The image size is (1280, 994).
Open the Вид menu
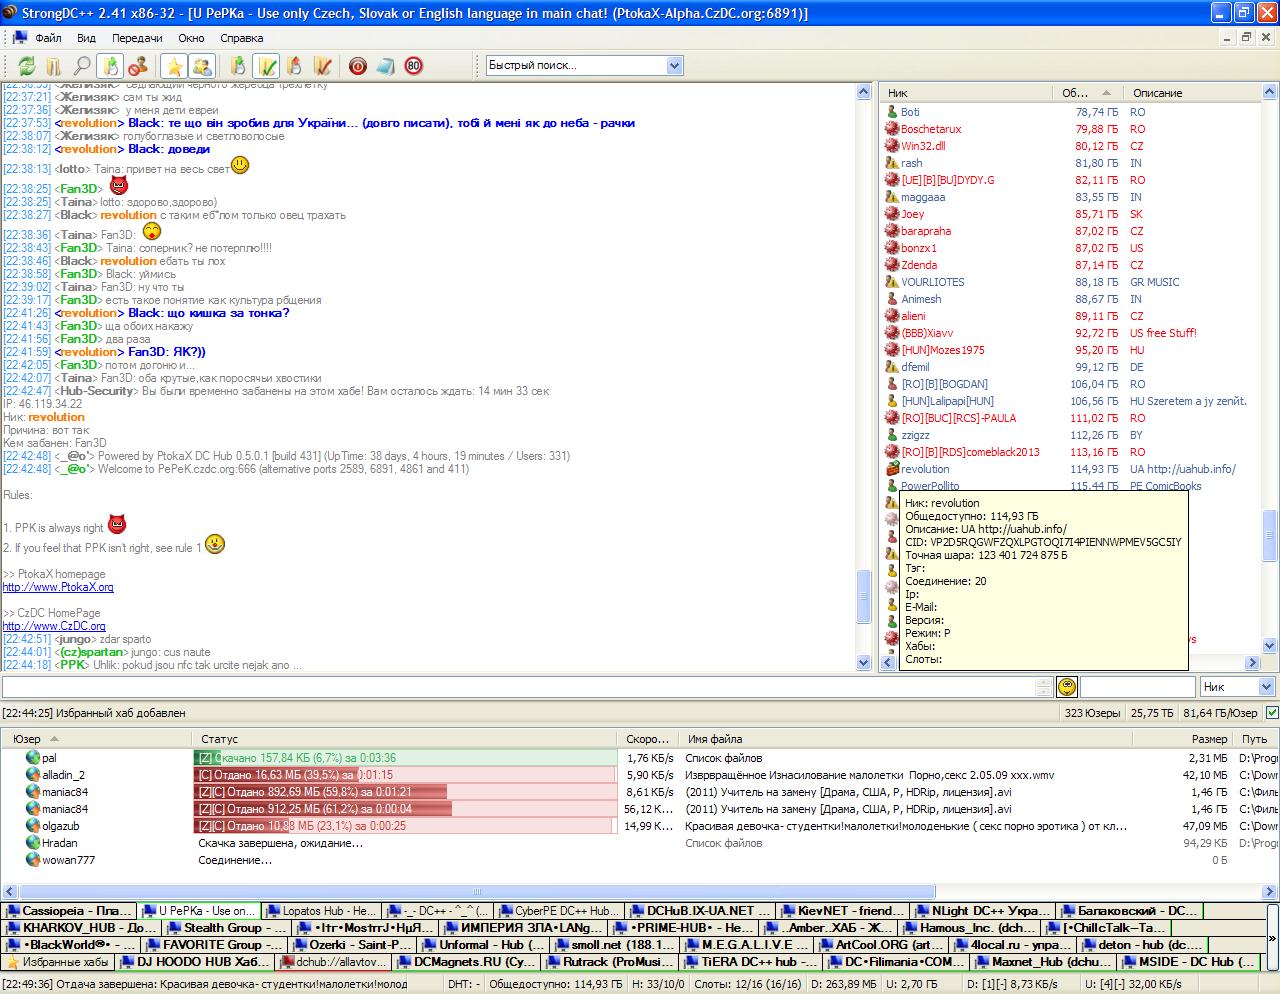pos(87,38)
